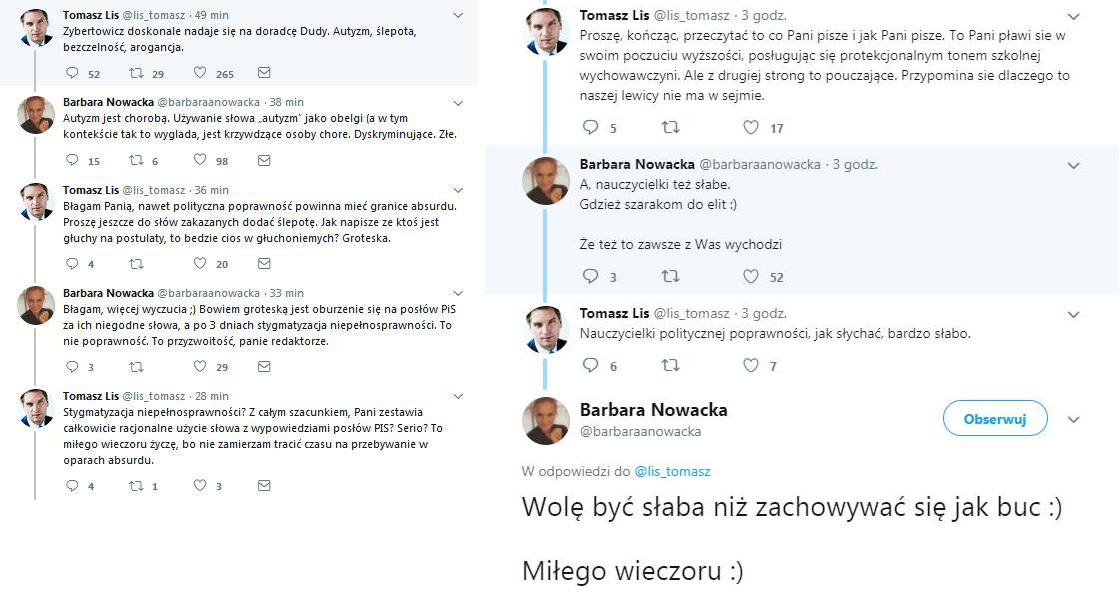This screenshot has height=593, width=1120.
Task: Open options chevron next to Obserwuj button
Action: 1074,420
